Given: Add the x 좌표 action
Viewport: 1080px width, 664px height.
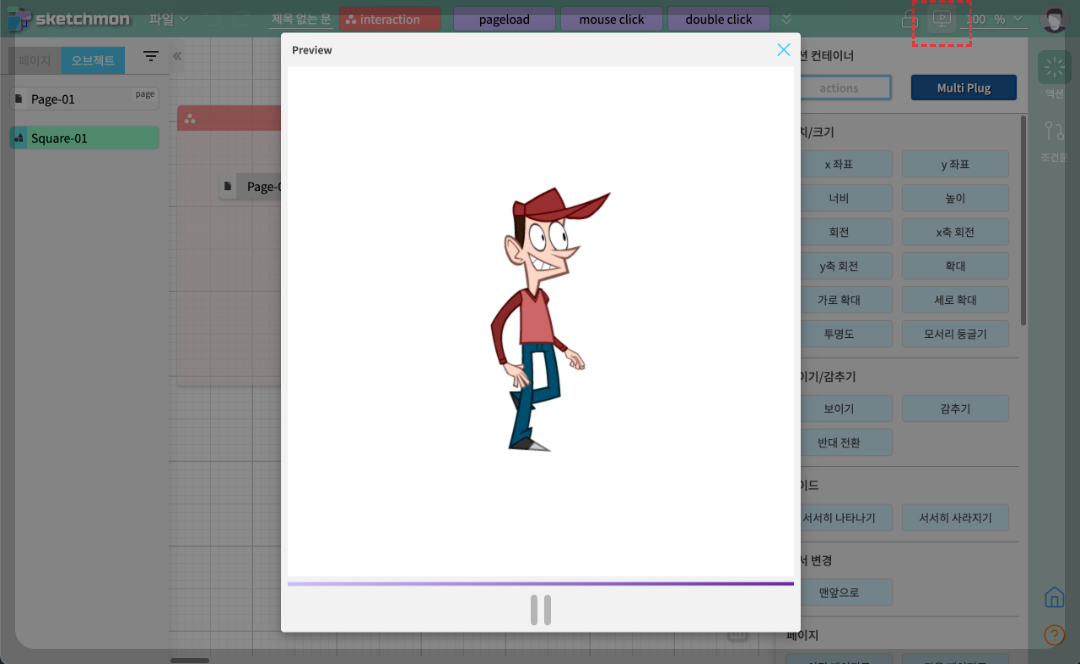Looking at the screenshot, I should tap(847, 164).
